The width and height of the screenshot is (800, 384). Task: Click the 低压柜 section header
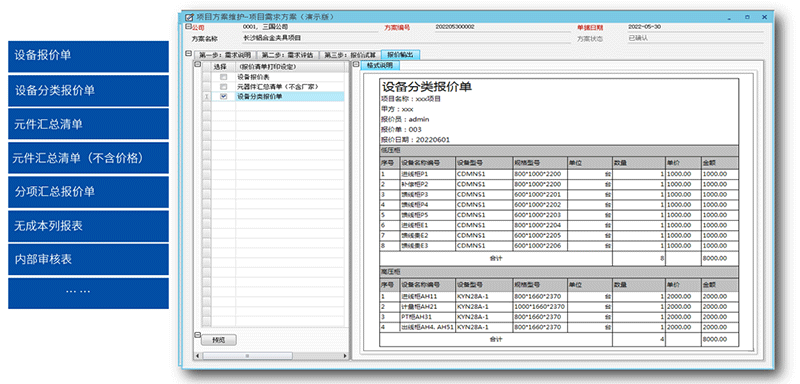coord(559,150)
